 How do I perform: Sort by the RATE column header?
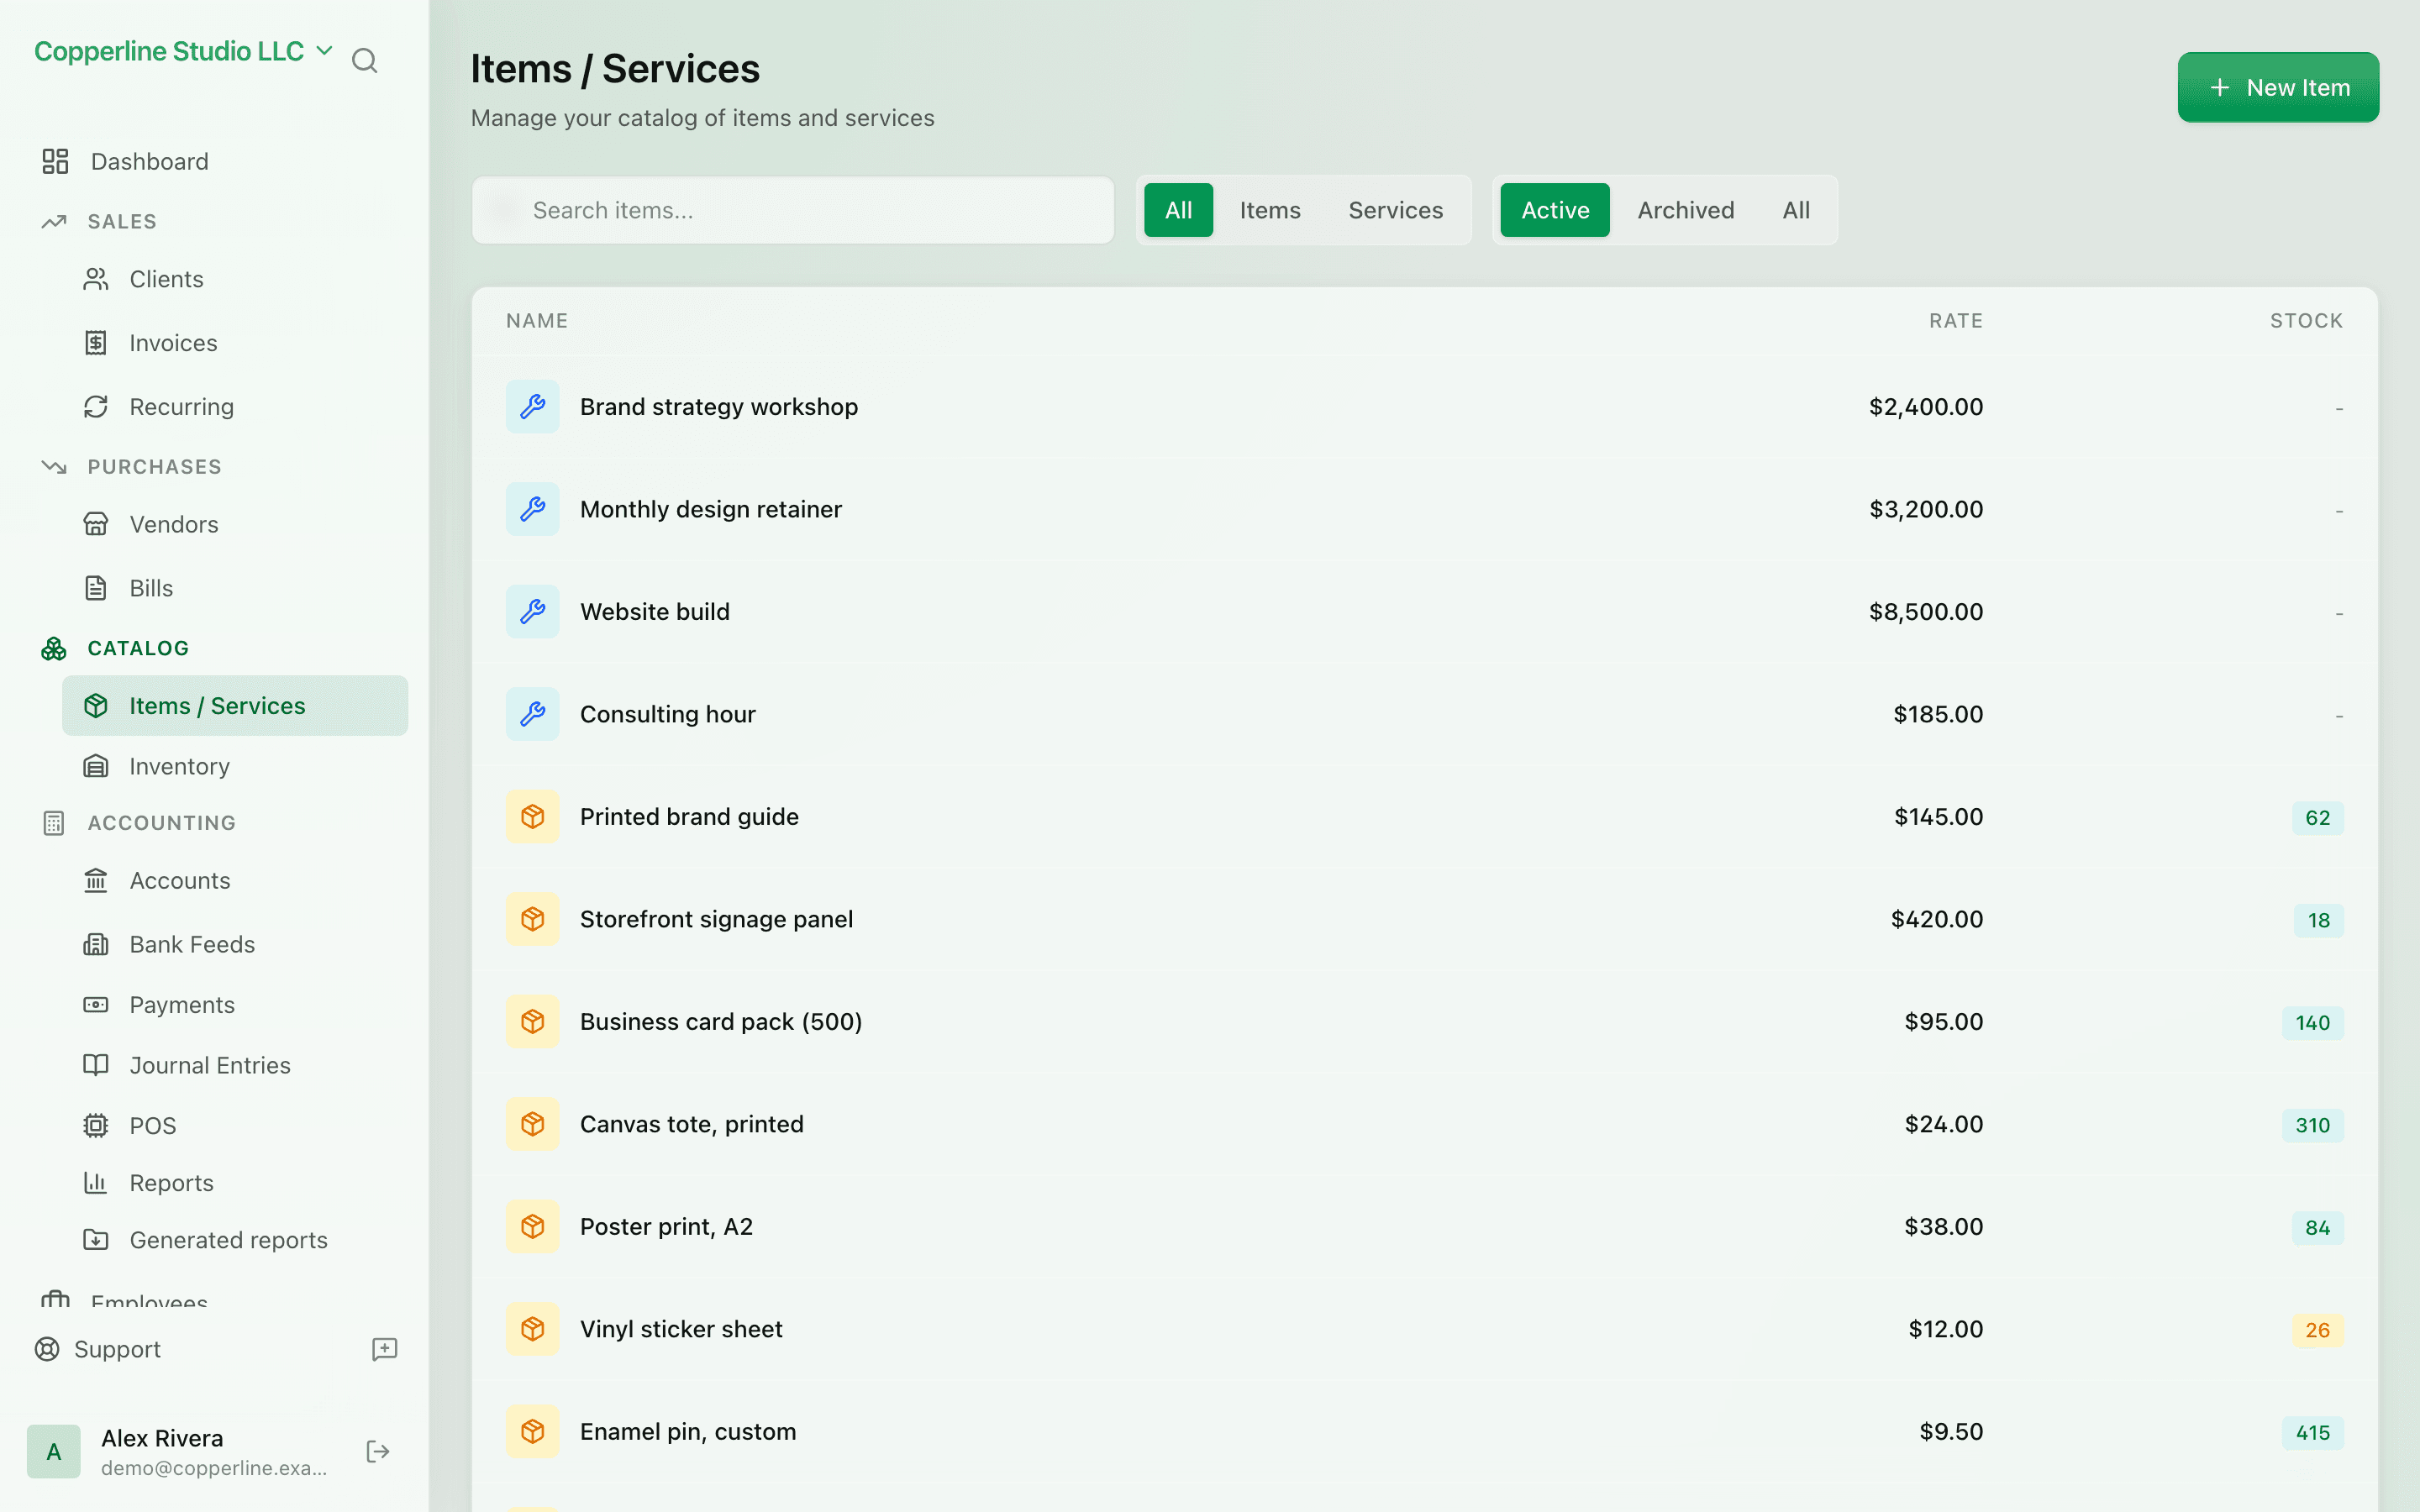pos(1955,321)
